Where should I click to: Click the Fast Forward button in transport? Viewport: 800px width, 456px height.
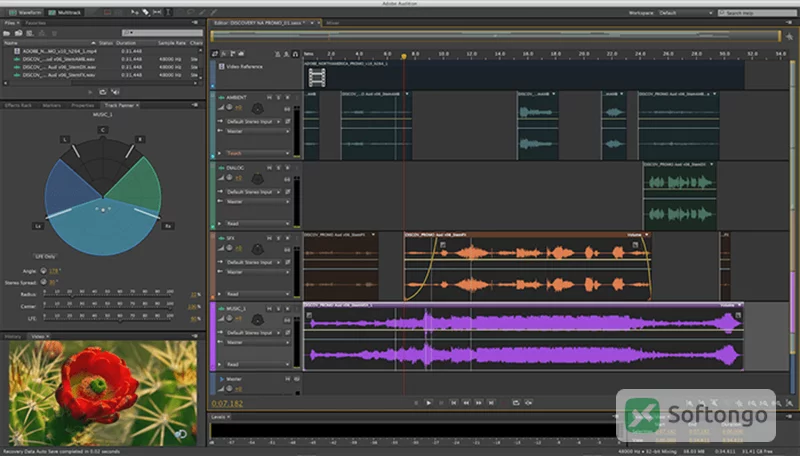coord(479,402)
